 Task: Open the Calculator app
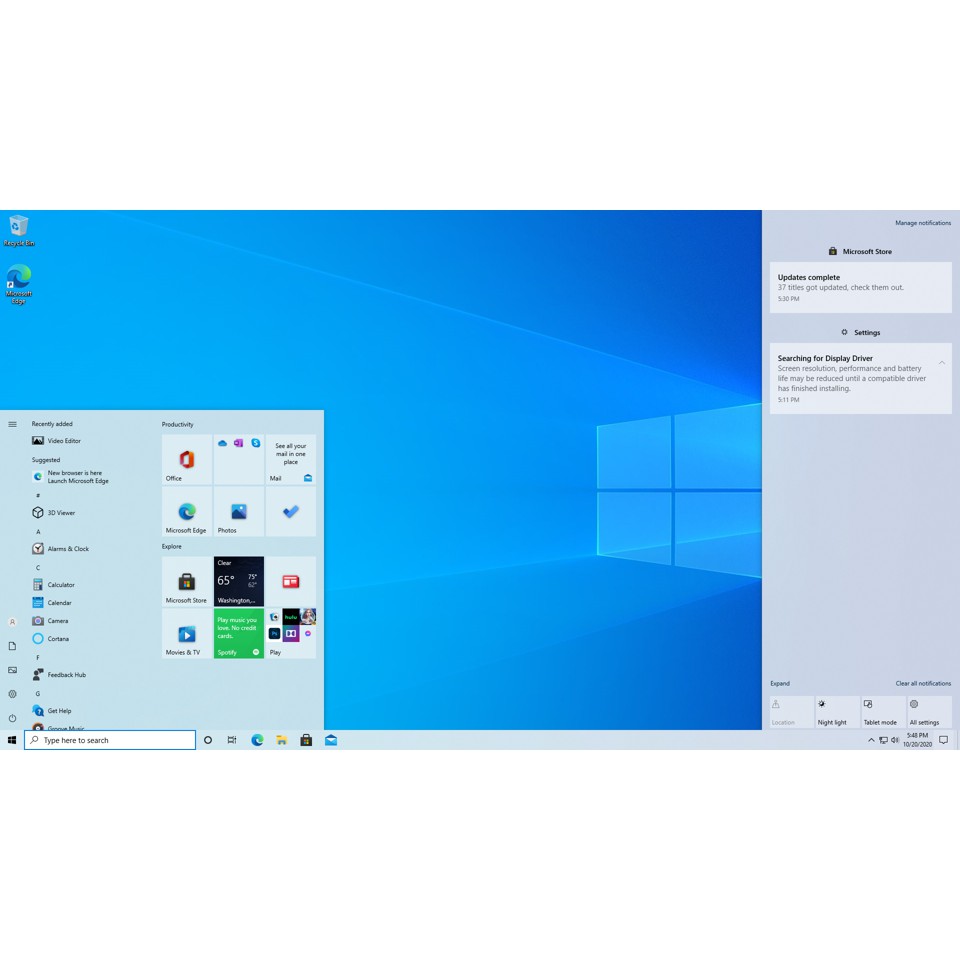click(x=62, y=584)
